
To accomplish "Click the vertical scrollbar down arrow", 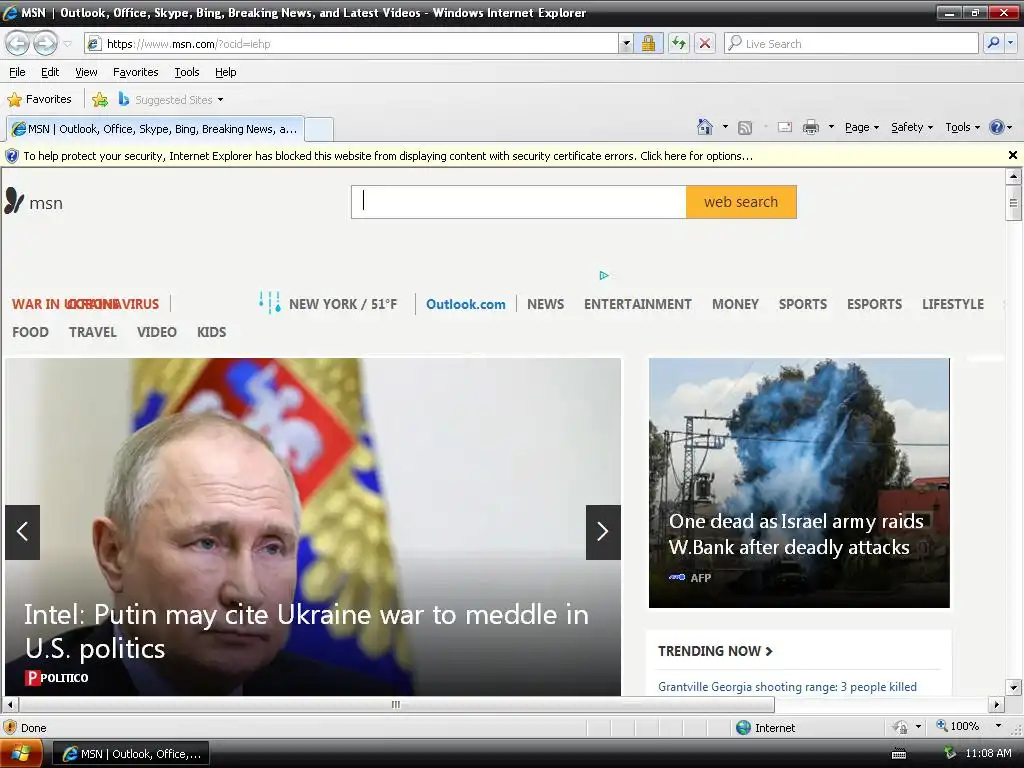I will [1013, 687].
